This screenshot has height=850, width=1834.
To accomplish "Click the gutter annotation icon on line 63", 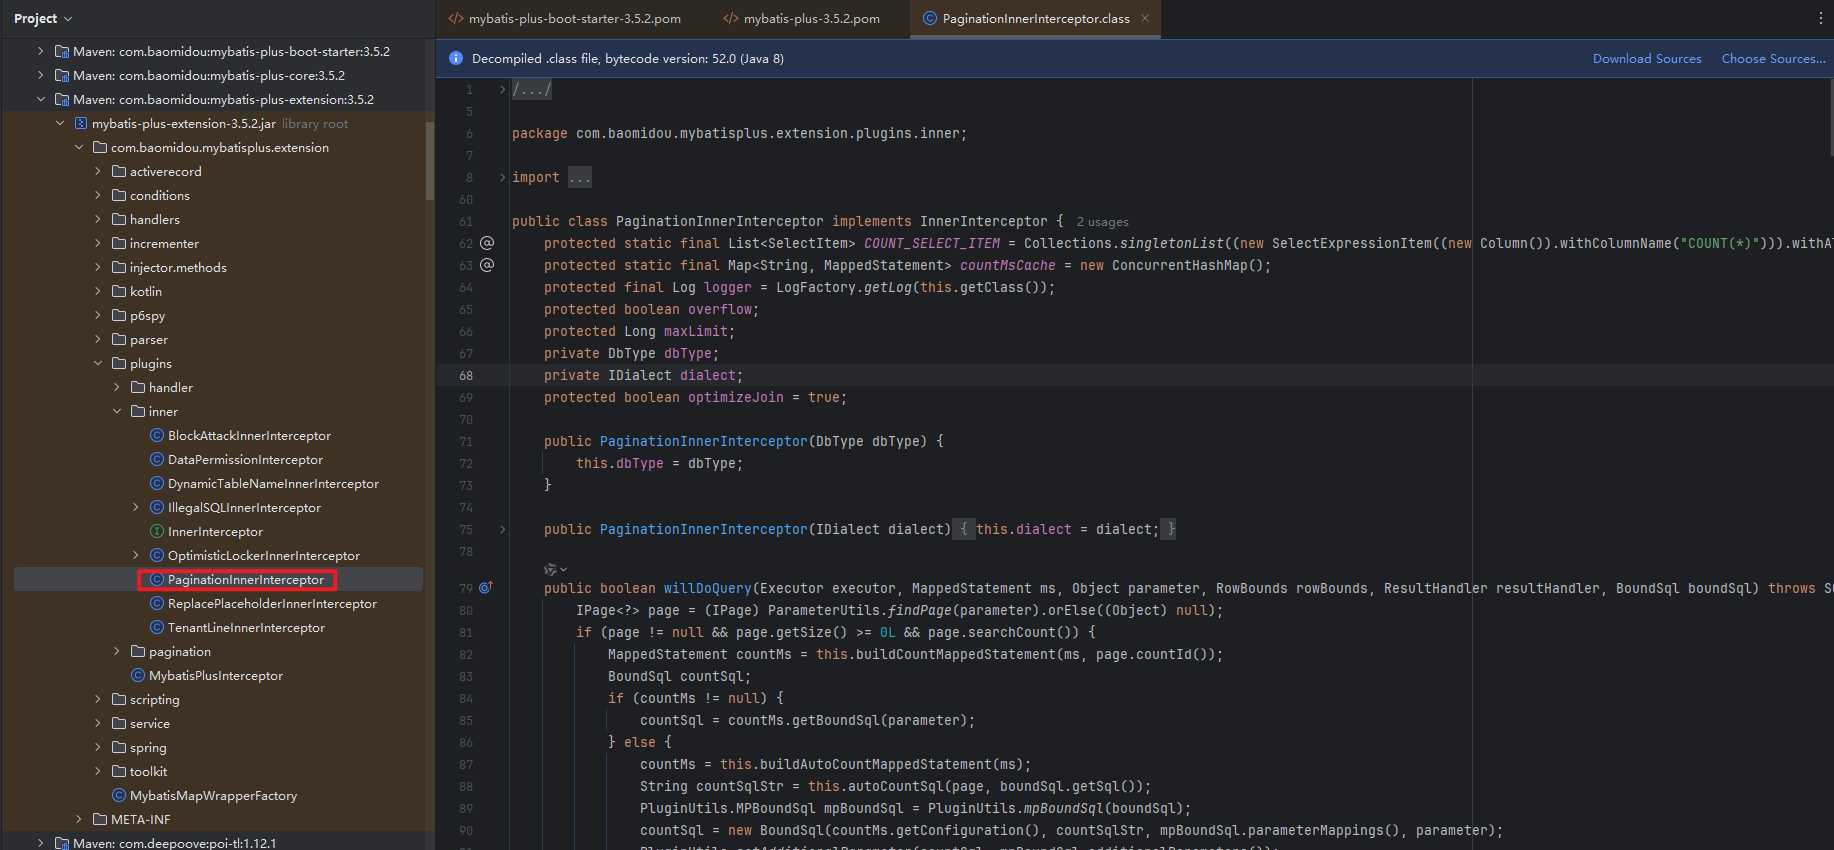I will click(x=487, y=265).
